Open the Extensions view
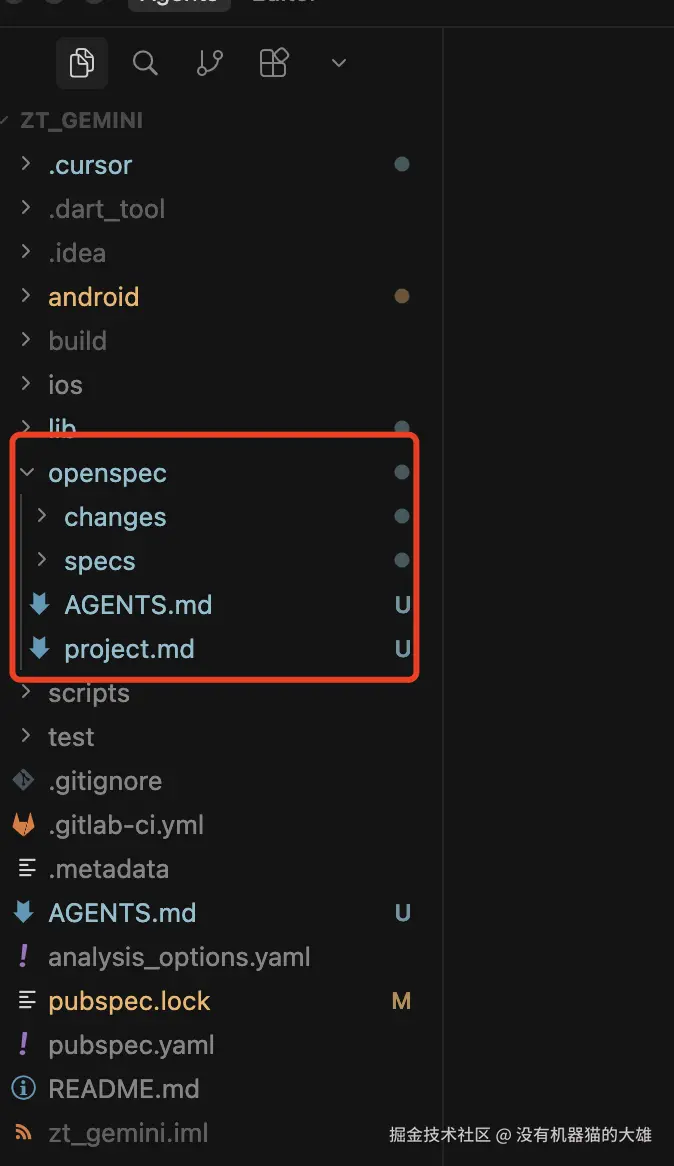 point(273,62)
